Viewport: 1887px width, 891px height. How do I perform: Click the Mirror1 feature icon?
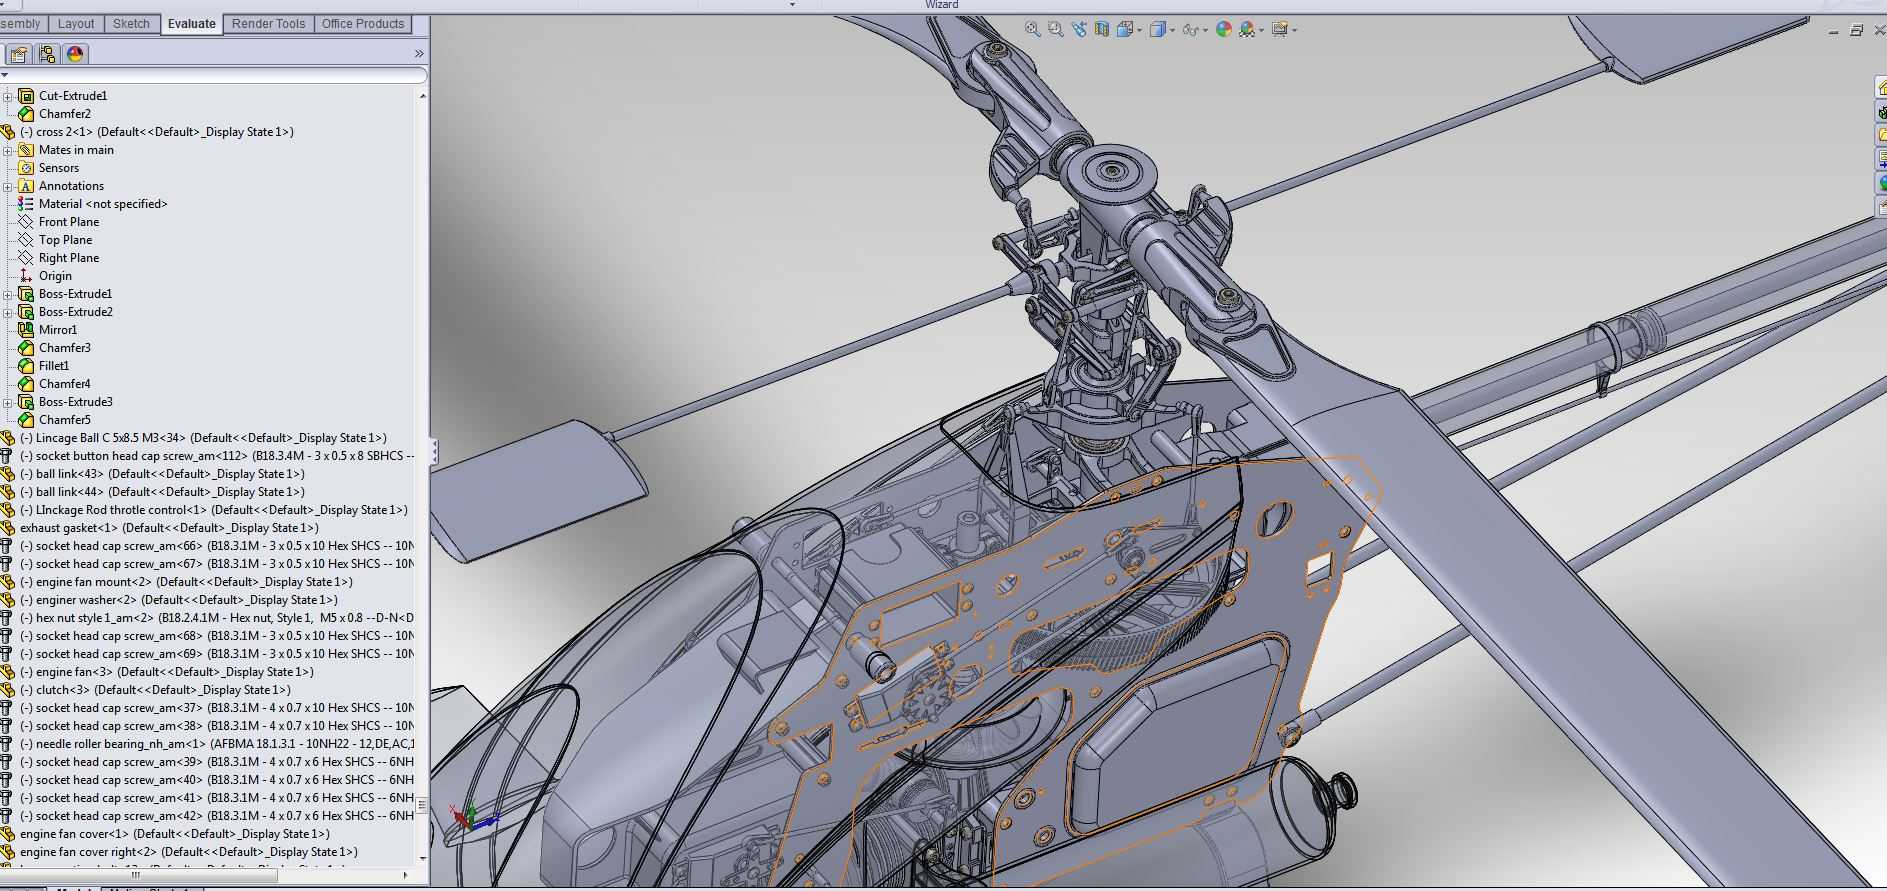pos(26,330)
